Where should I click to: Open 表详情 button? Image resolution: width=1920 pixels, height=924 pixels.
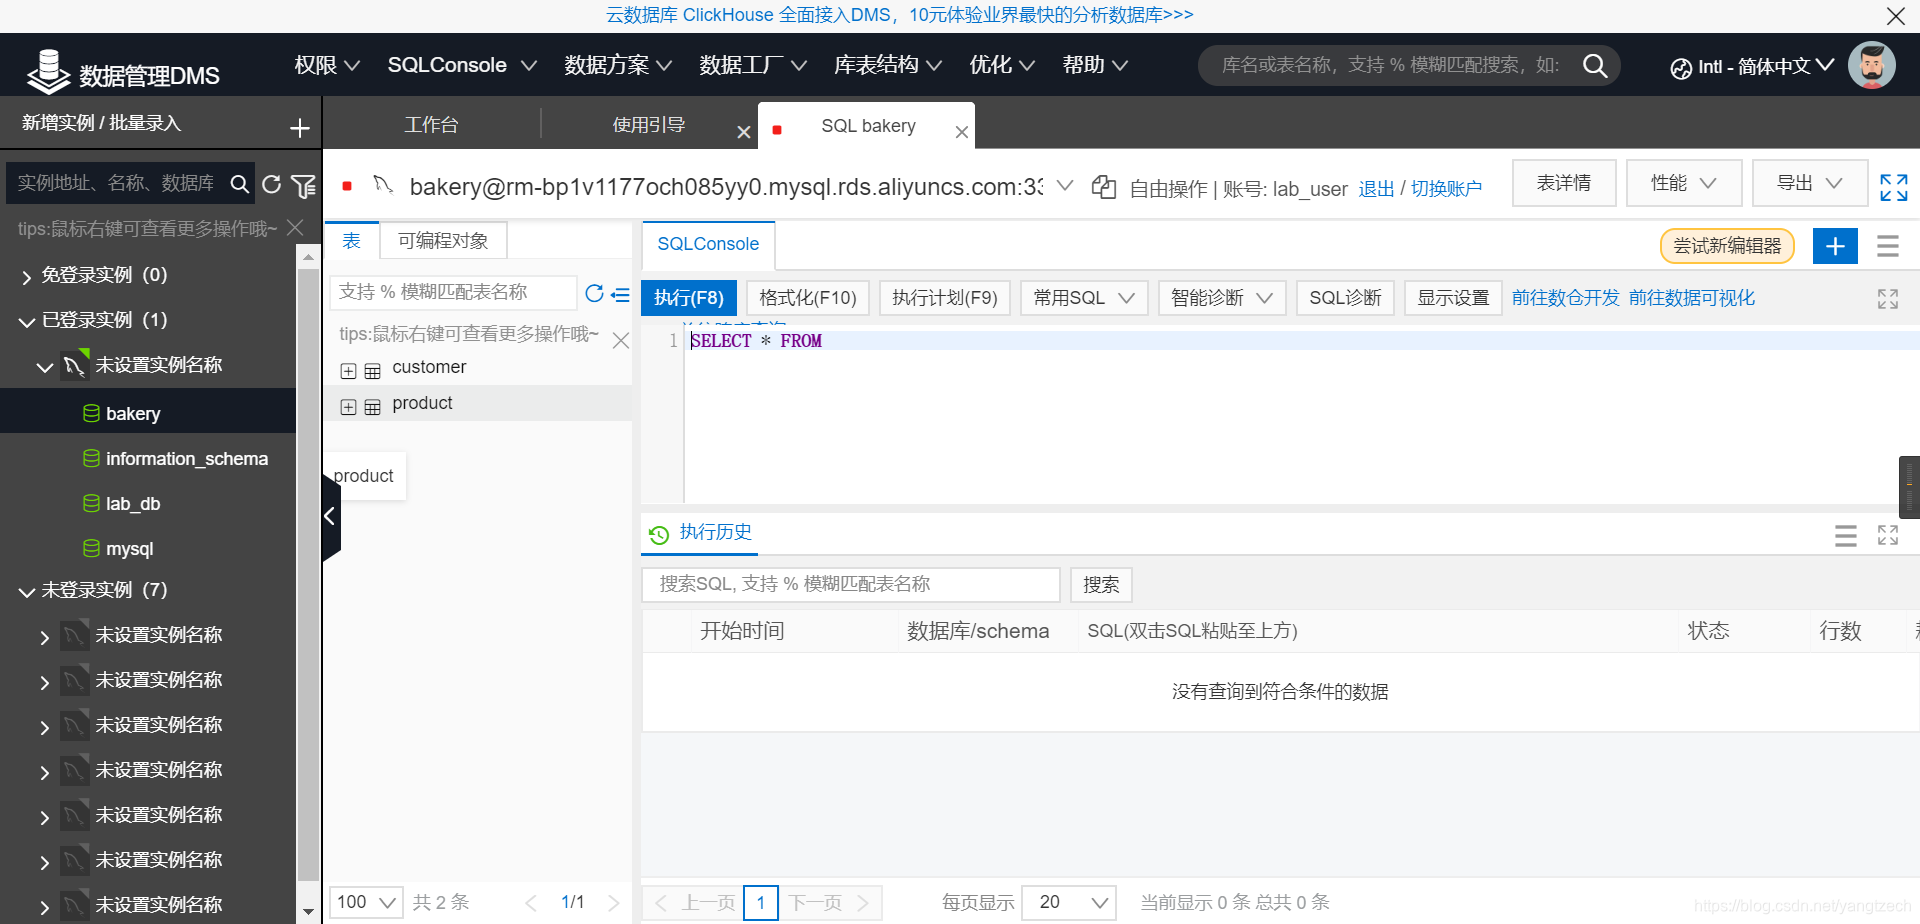click(x=1564, y=183)
